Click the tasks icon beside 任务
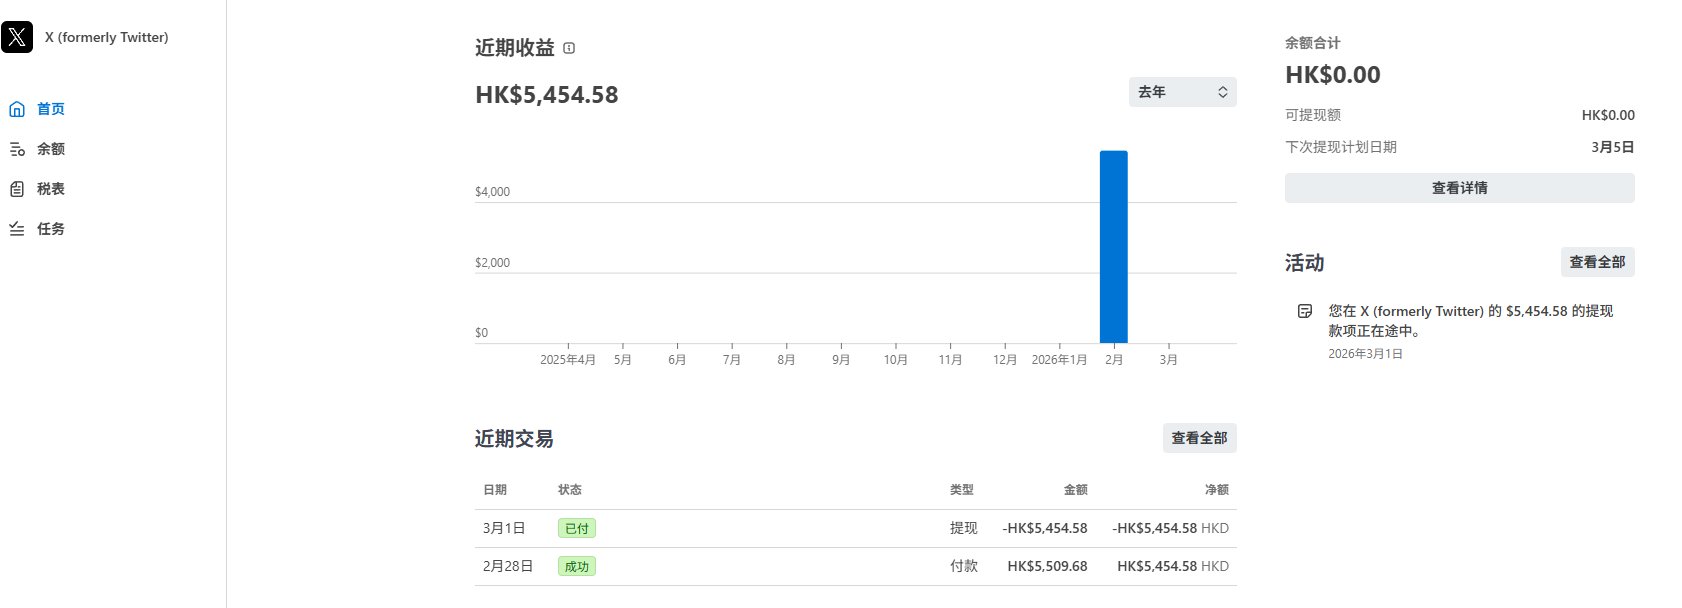1682x608 pixels. pos(17,229)
